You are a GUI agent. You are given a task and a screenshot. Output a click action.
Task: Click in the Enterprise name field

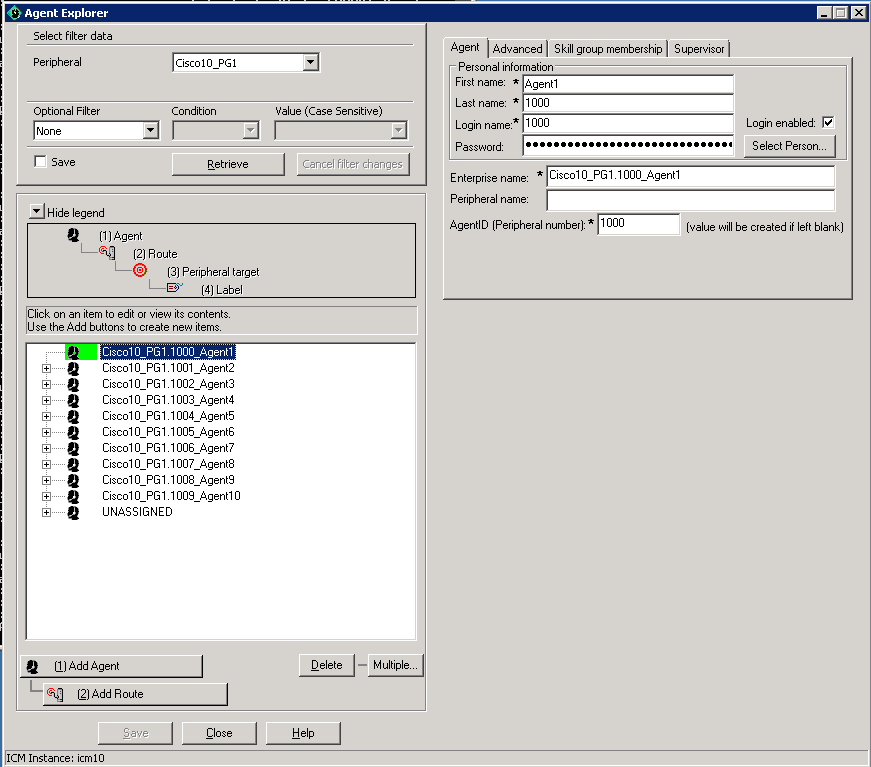tap(690, 176)
